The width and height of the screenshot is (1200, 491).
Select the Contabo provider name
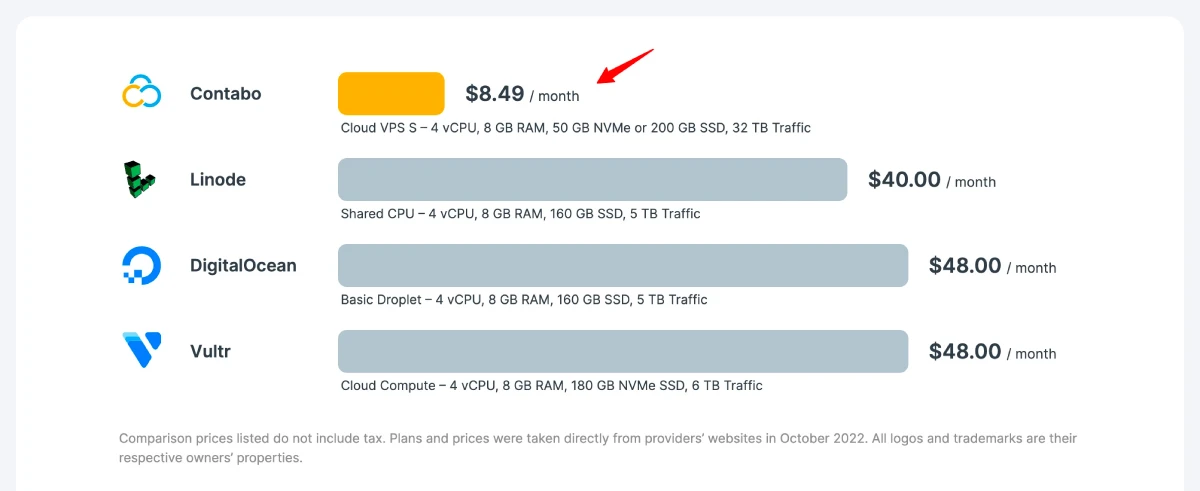tap(226, 94)
